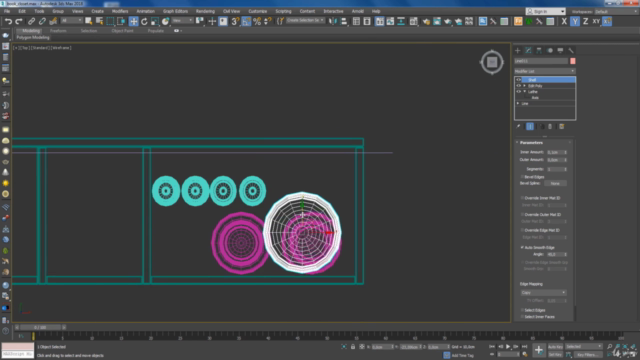Screen dimensions: 640x360
Task: Click the Configure Modifier Sets icon
Action: pos(562,127)
